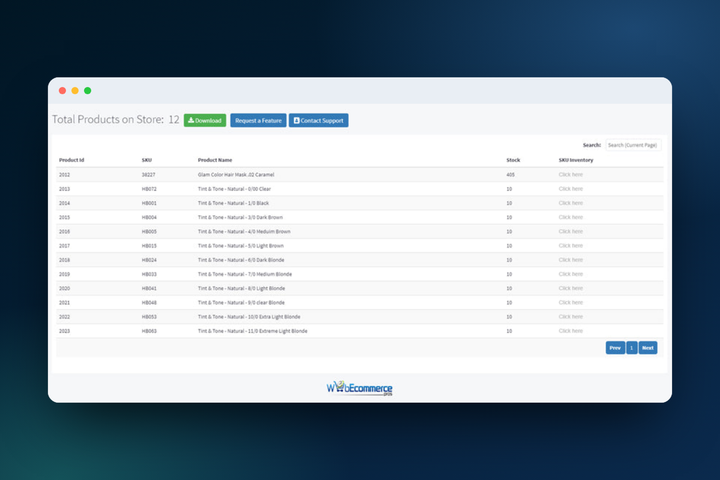This screenshot has width=720, height=480.
Task: Open Click here link for product 2021
Action: [570, 303]
